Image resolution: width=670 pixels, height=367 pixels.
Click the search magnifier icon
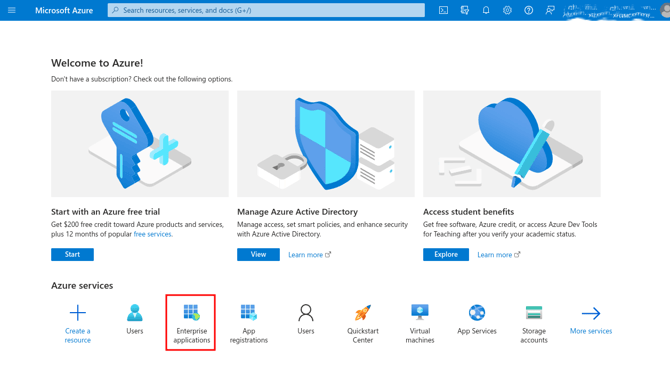(115, 10)
